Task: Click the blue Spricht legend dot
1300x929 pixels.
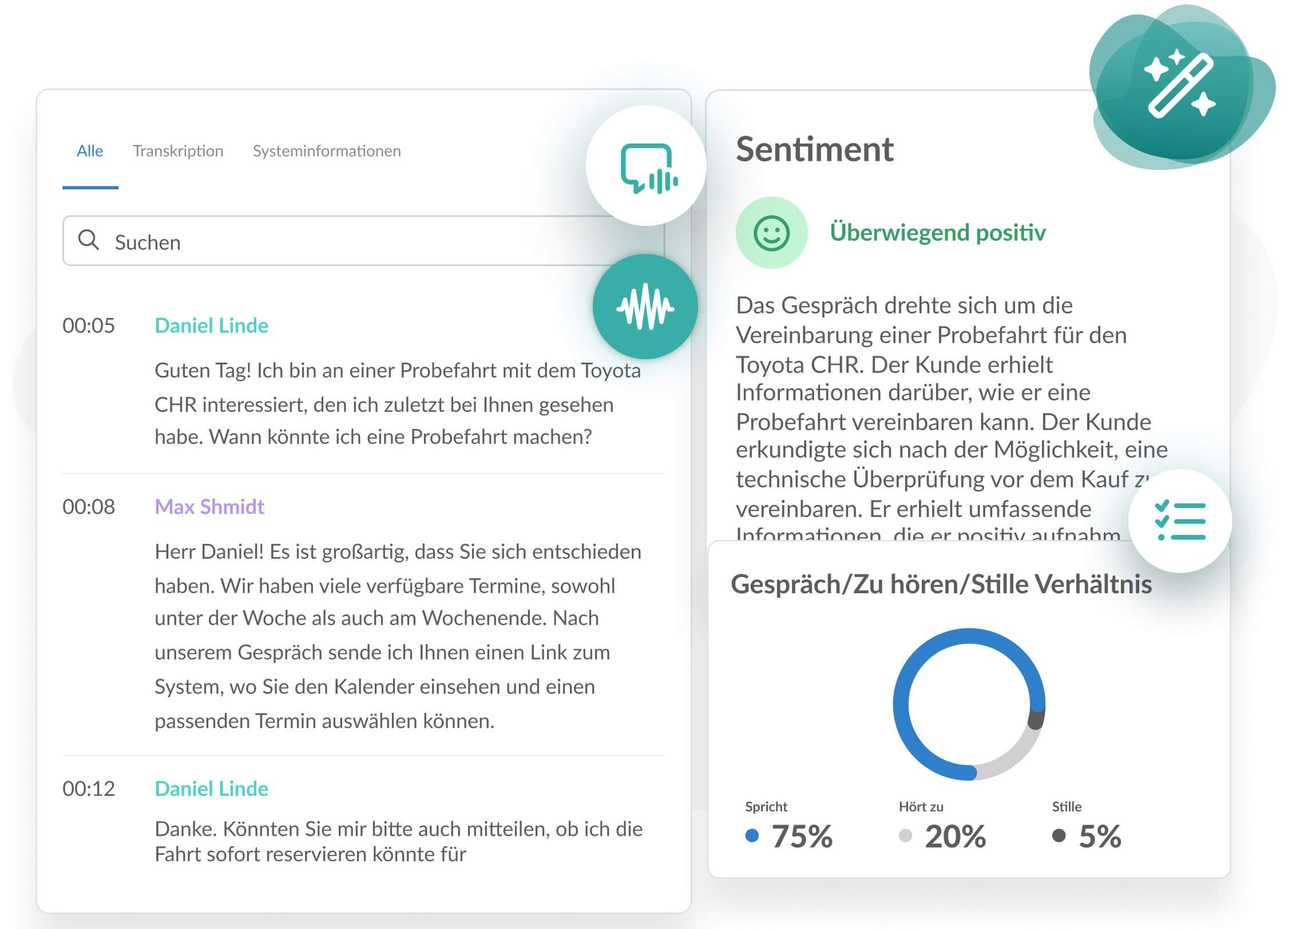Action: tap(752, 836)
